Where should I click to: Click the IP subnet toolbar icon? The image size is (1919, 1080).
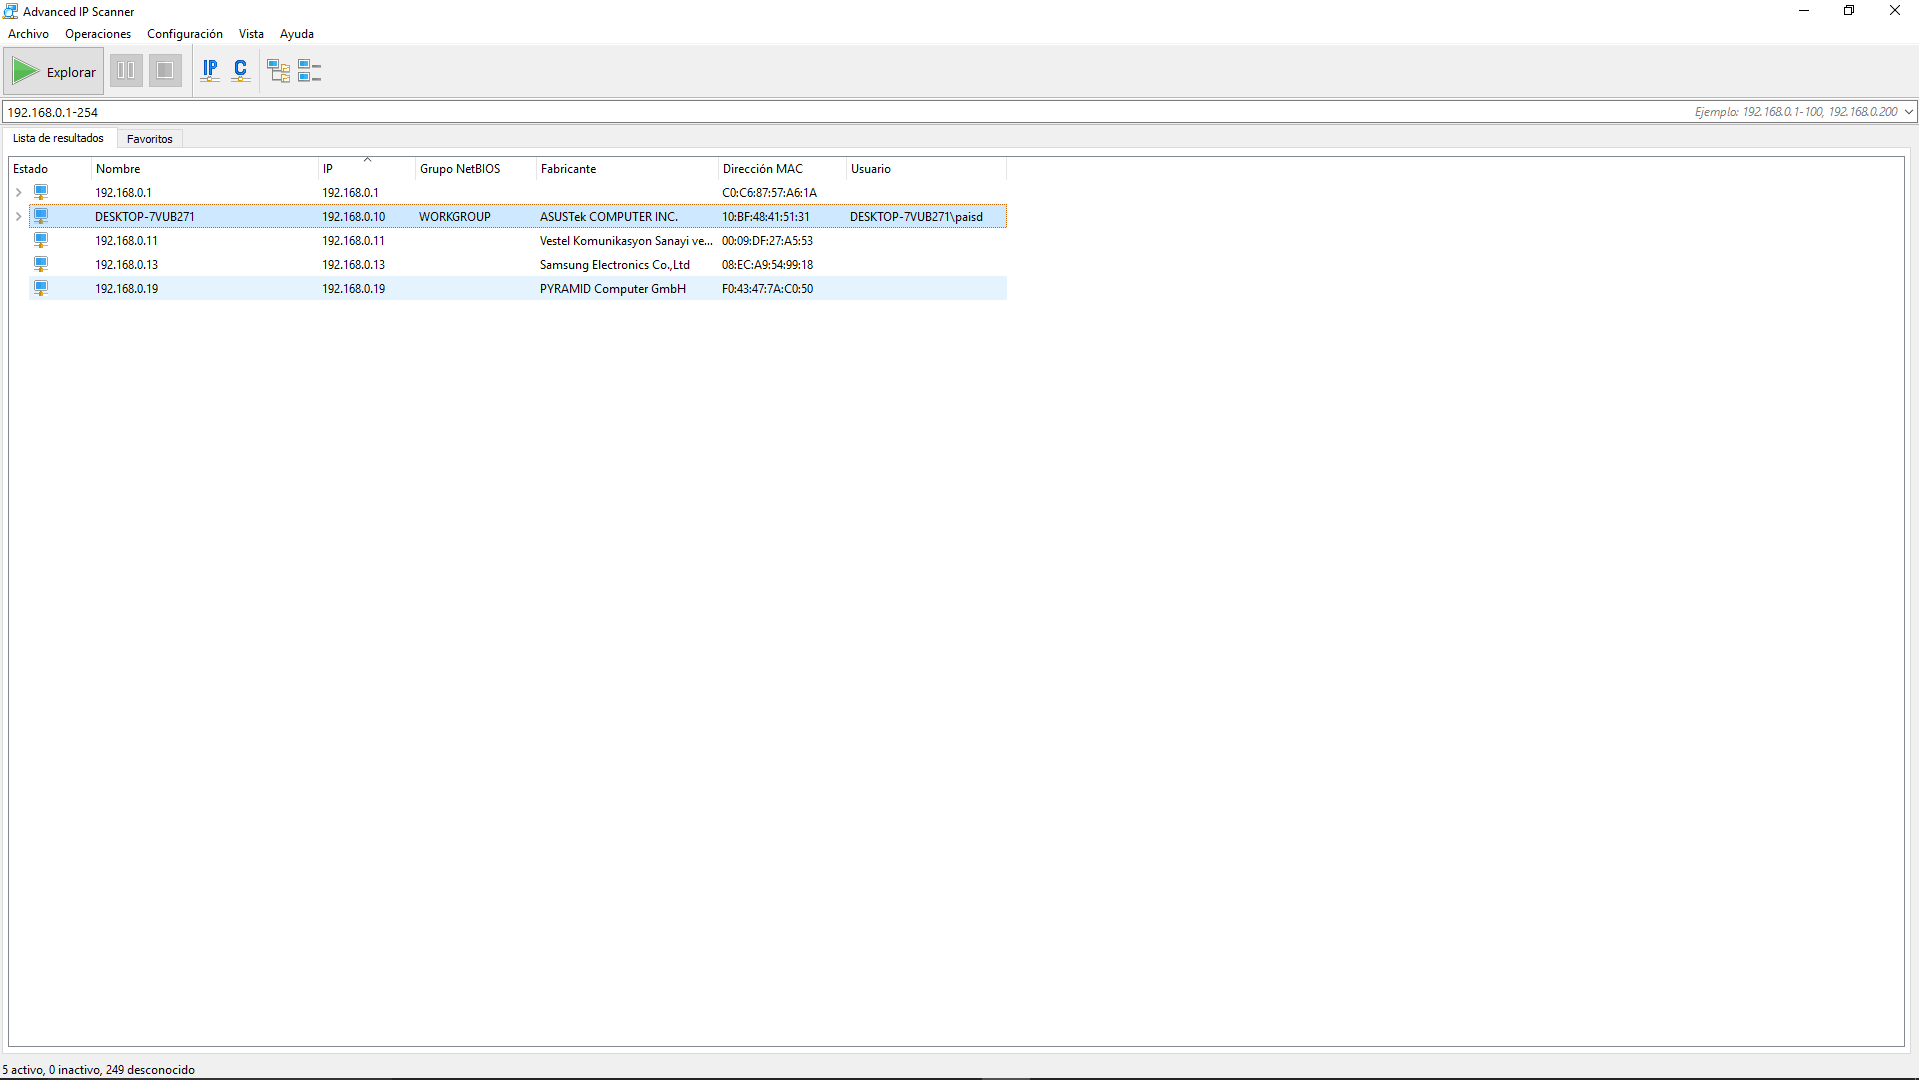210,71
